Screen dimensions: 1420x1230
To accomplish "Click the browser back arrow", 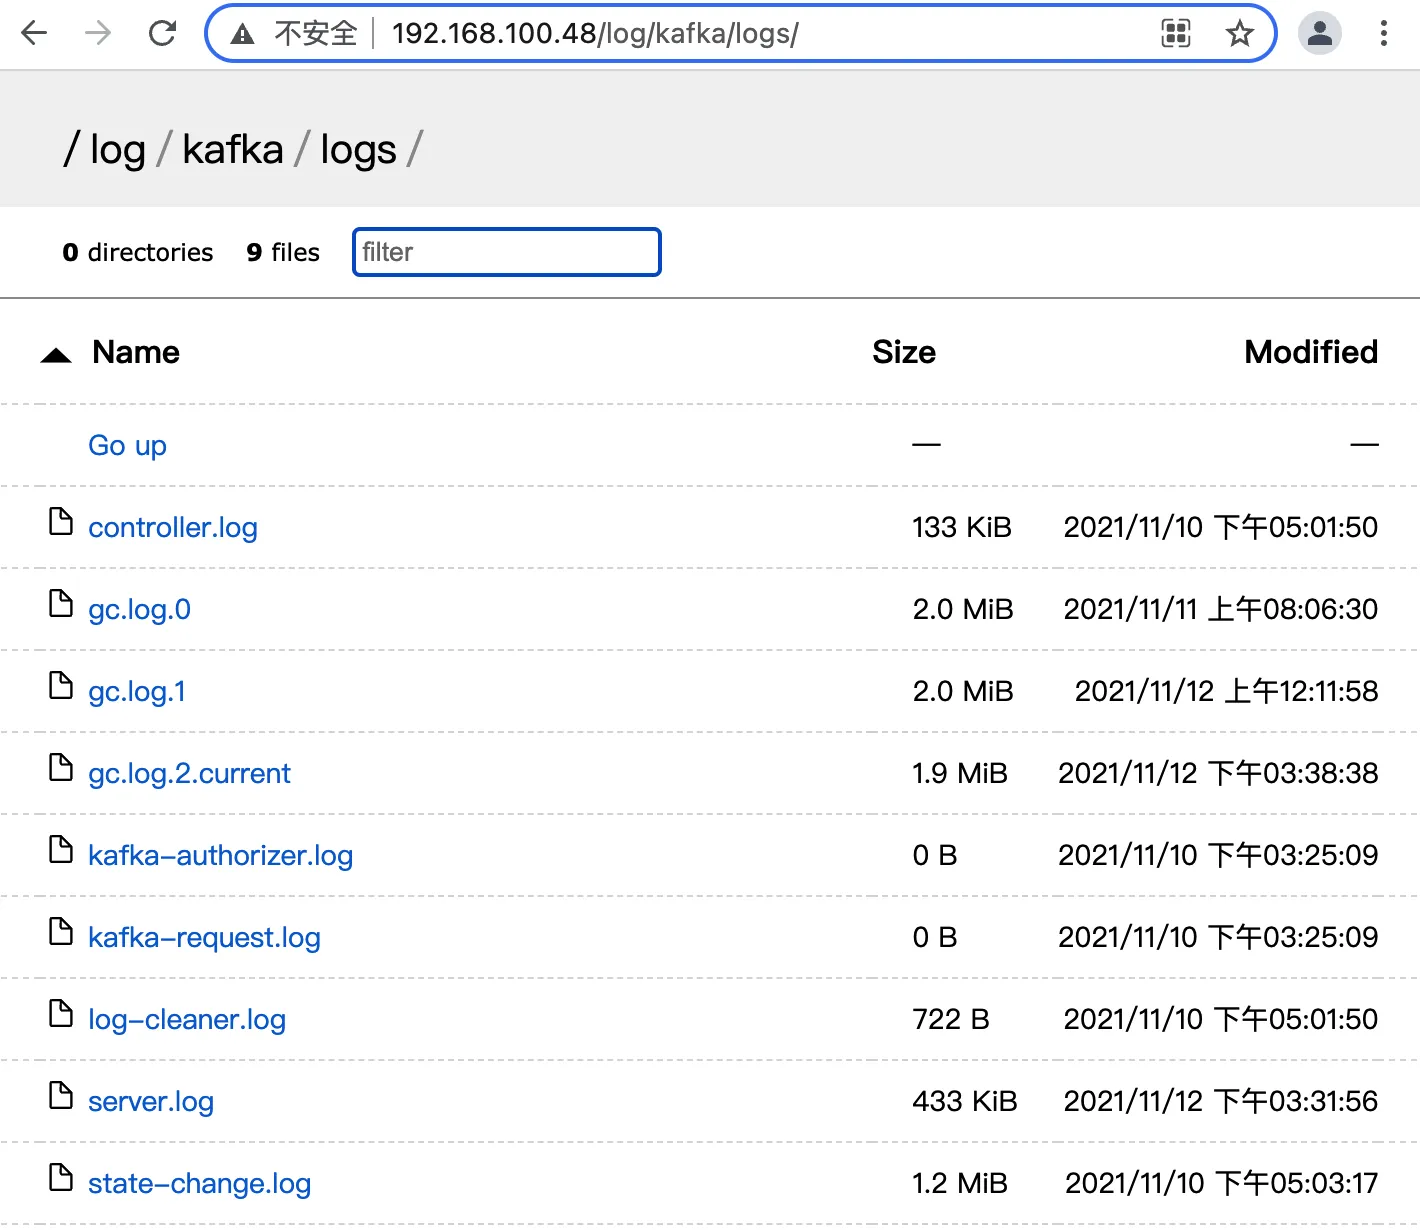I will click(x=34, y=34).
